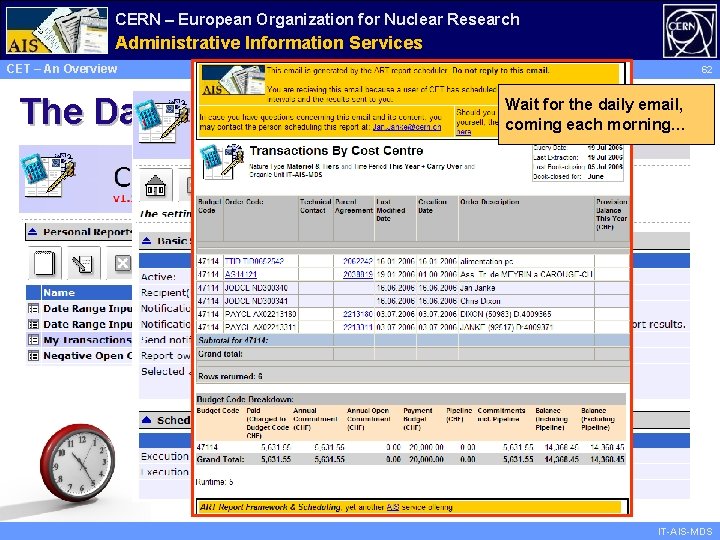Open parent agreement 2213180 link

(x=358, y=314)
